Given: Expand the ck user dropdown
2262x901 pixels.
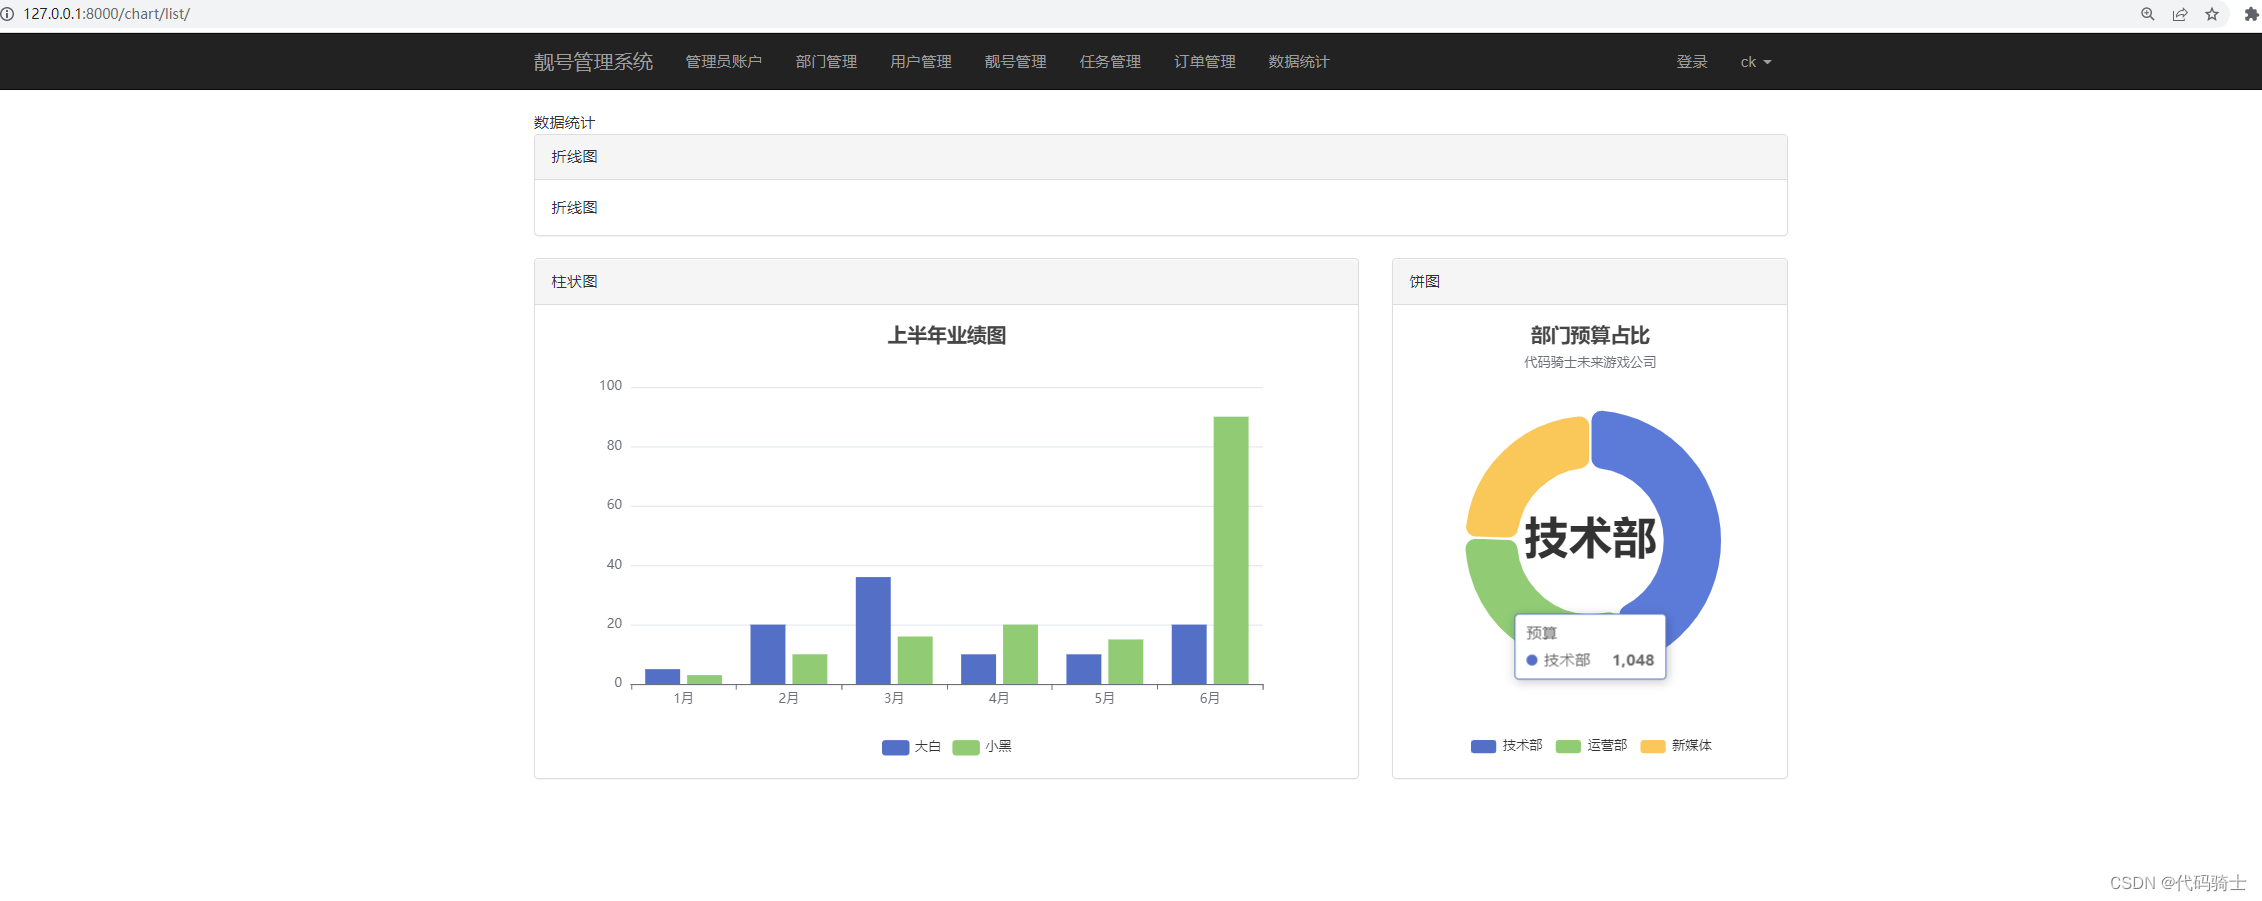Looking at the screenshot, I should tap(1756, 62).
